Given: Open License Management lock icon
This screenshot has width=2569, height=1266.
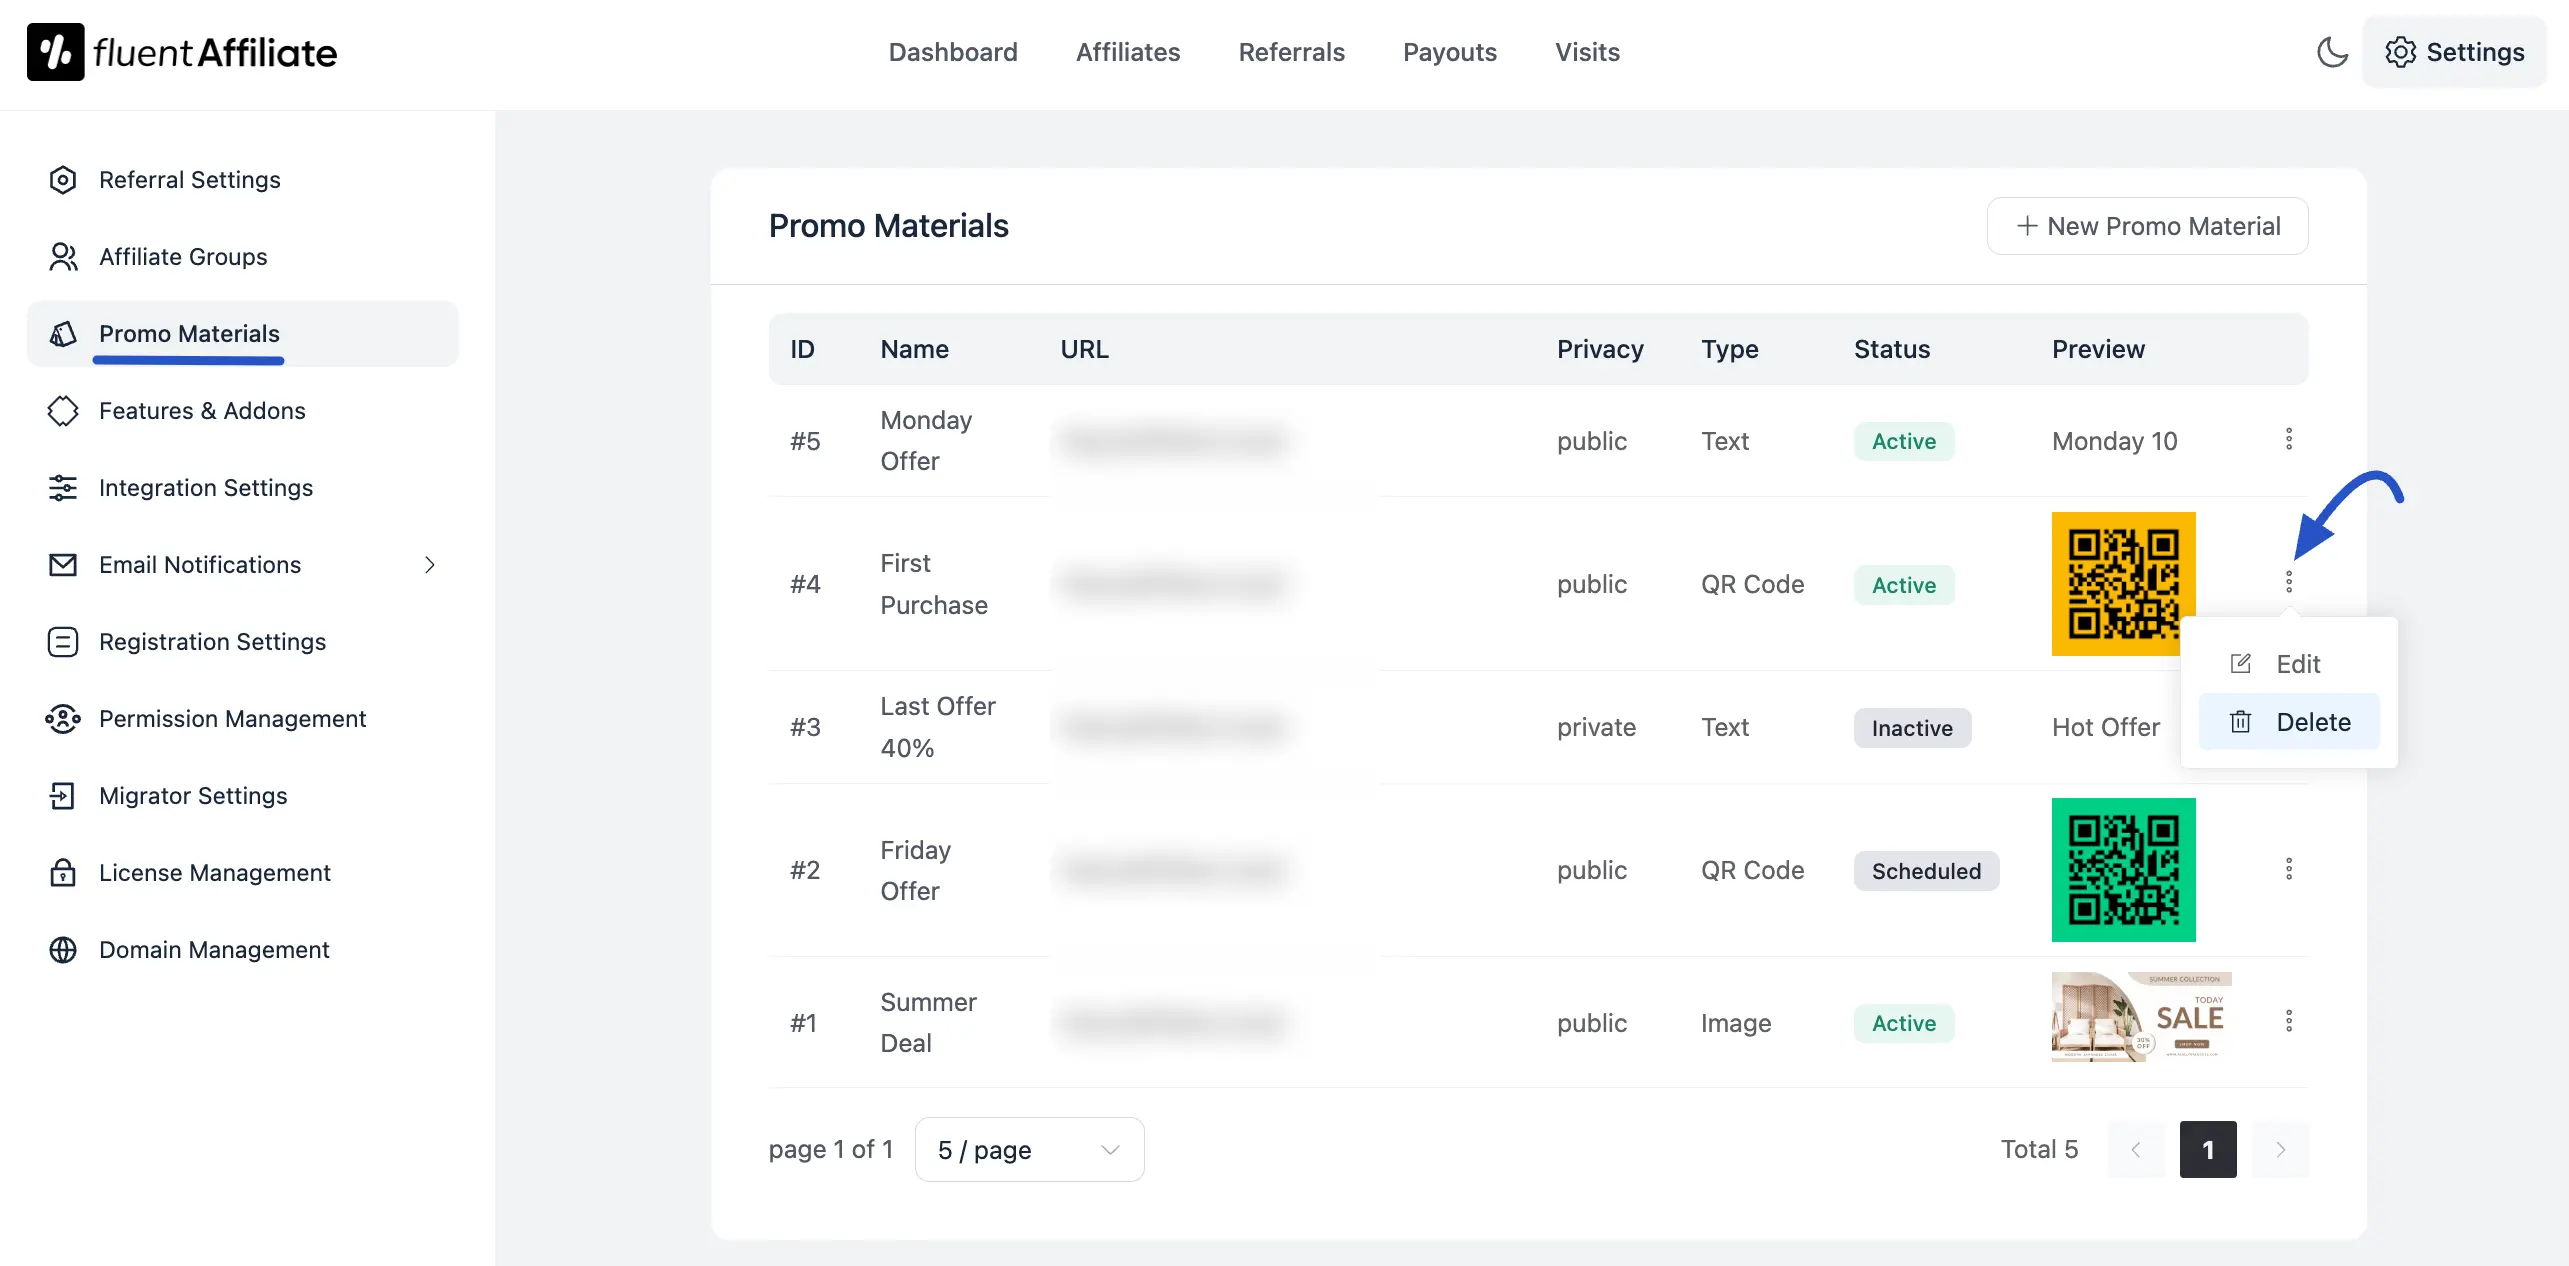Looking at the screenshot, I should [63, 873].
